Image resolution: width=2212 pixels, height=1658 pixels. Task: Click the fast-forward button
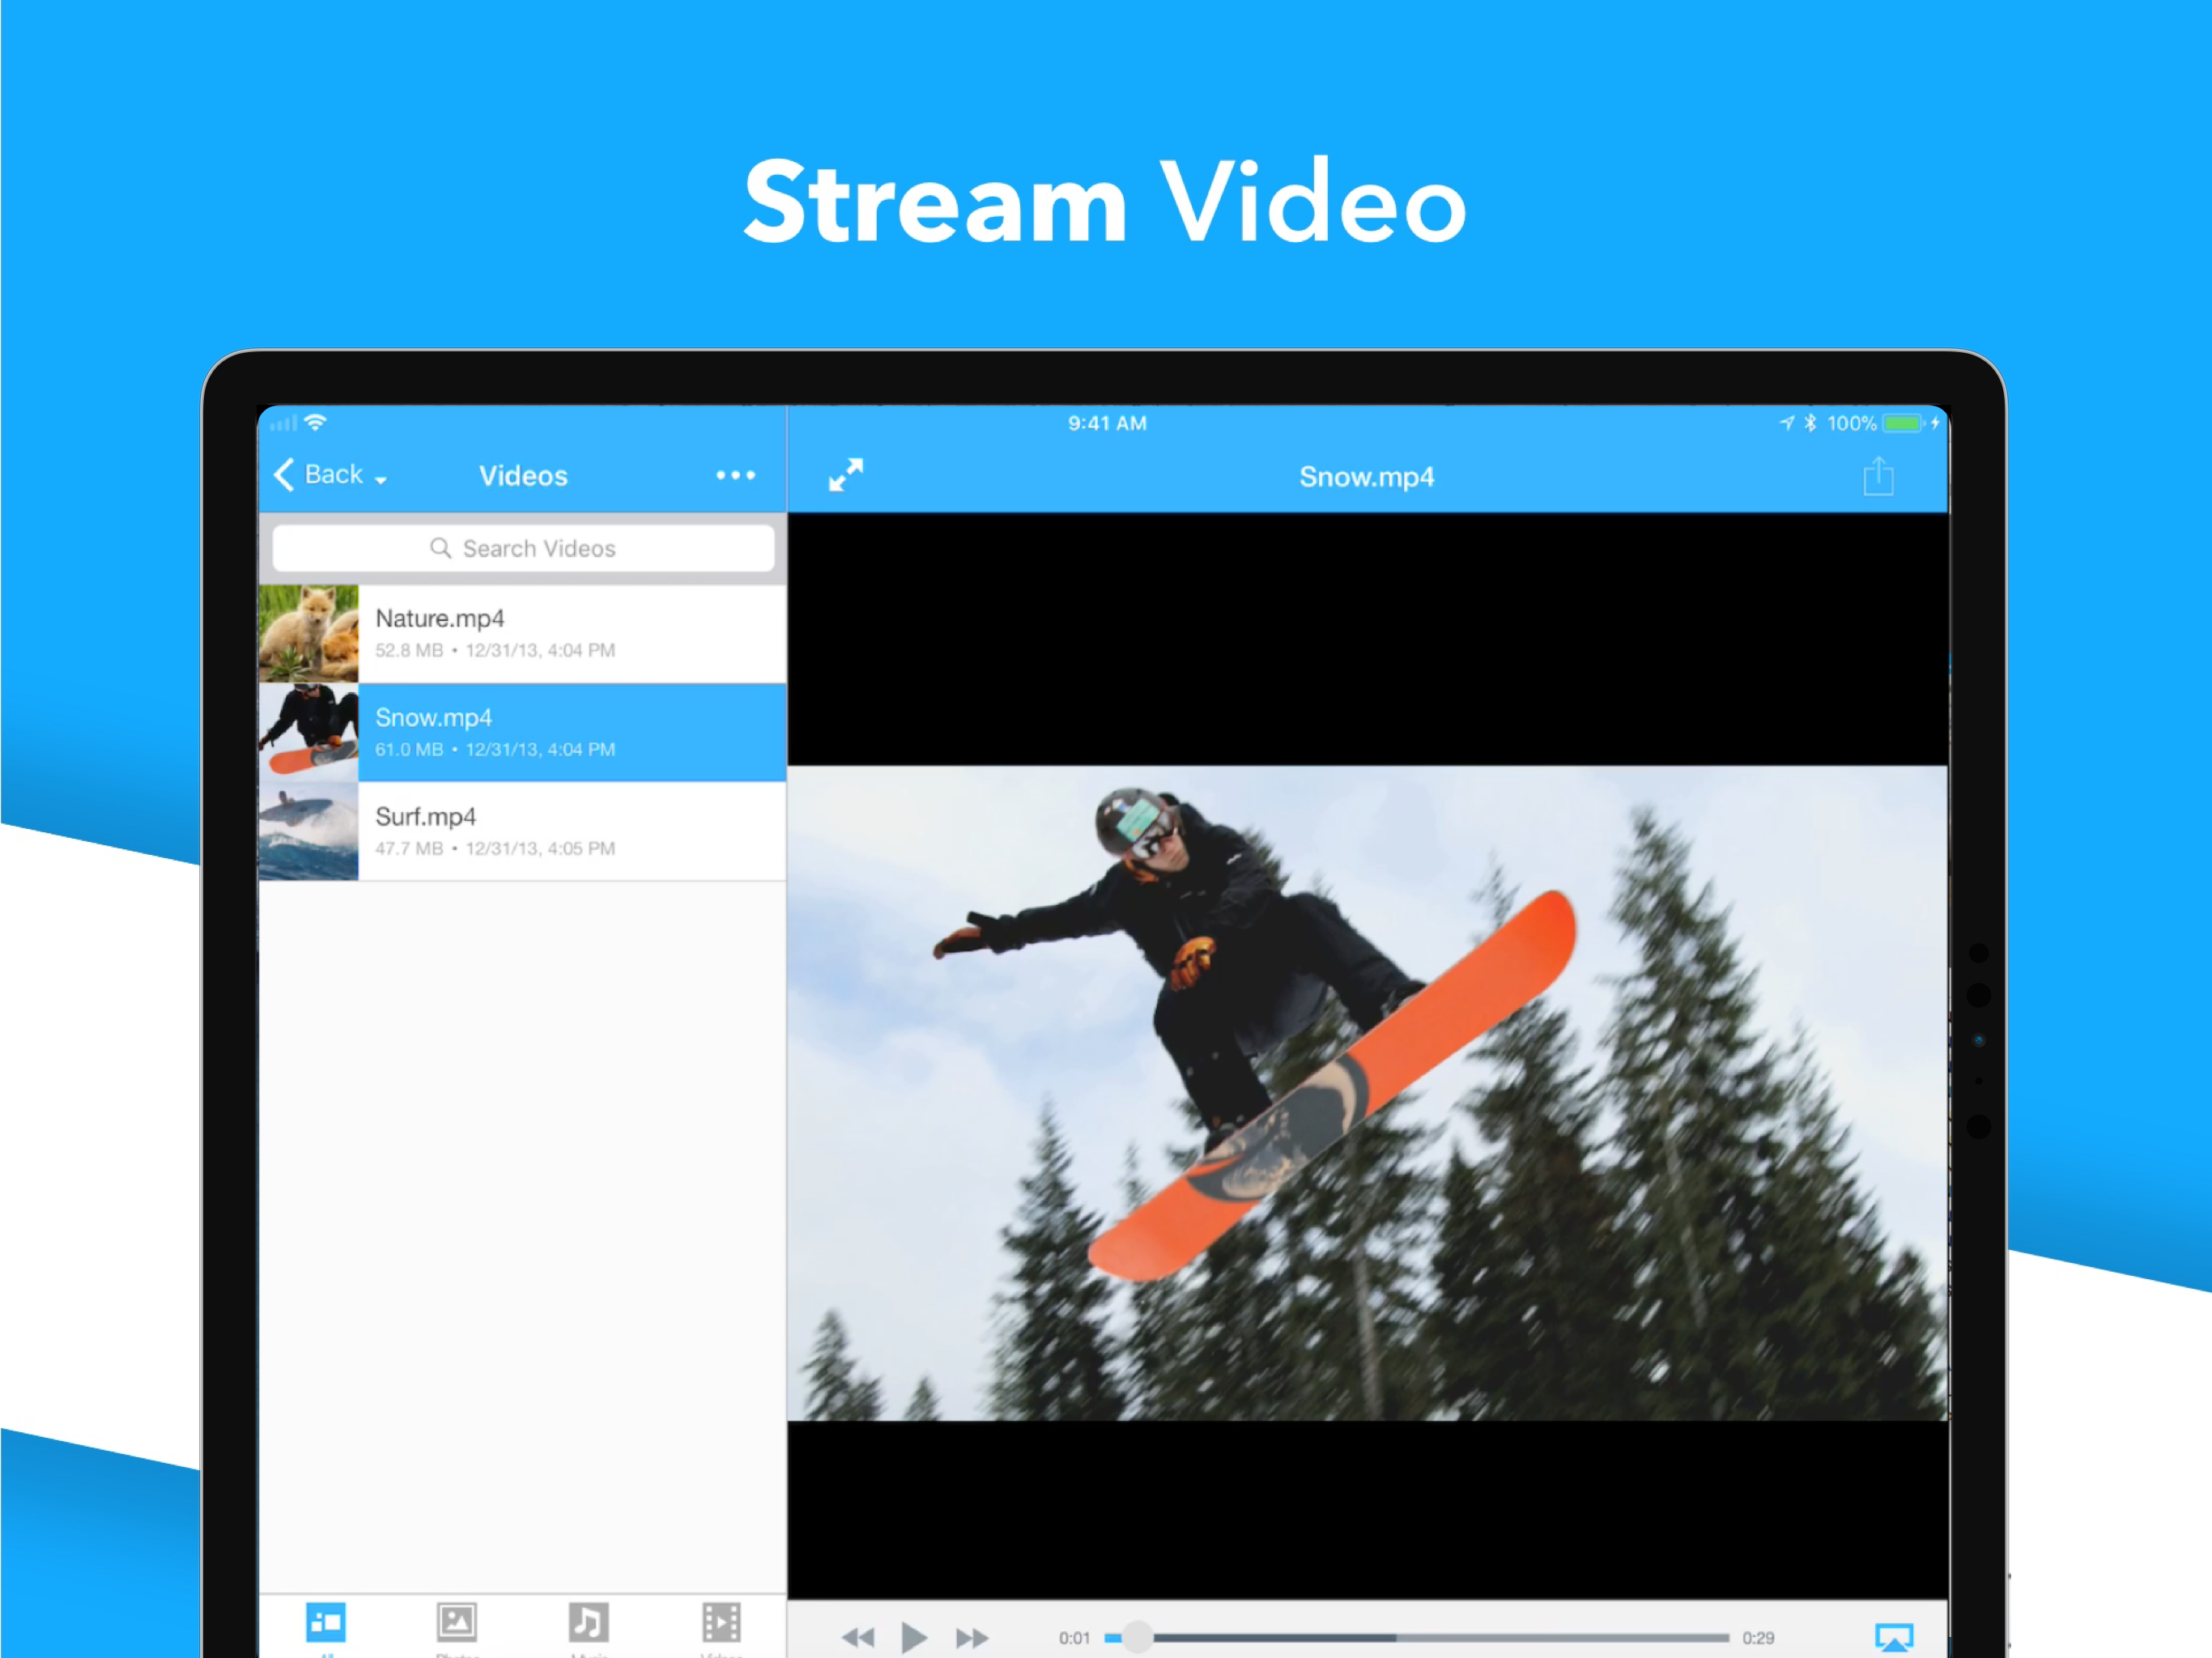[971, 1637]
